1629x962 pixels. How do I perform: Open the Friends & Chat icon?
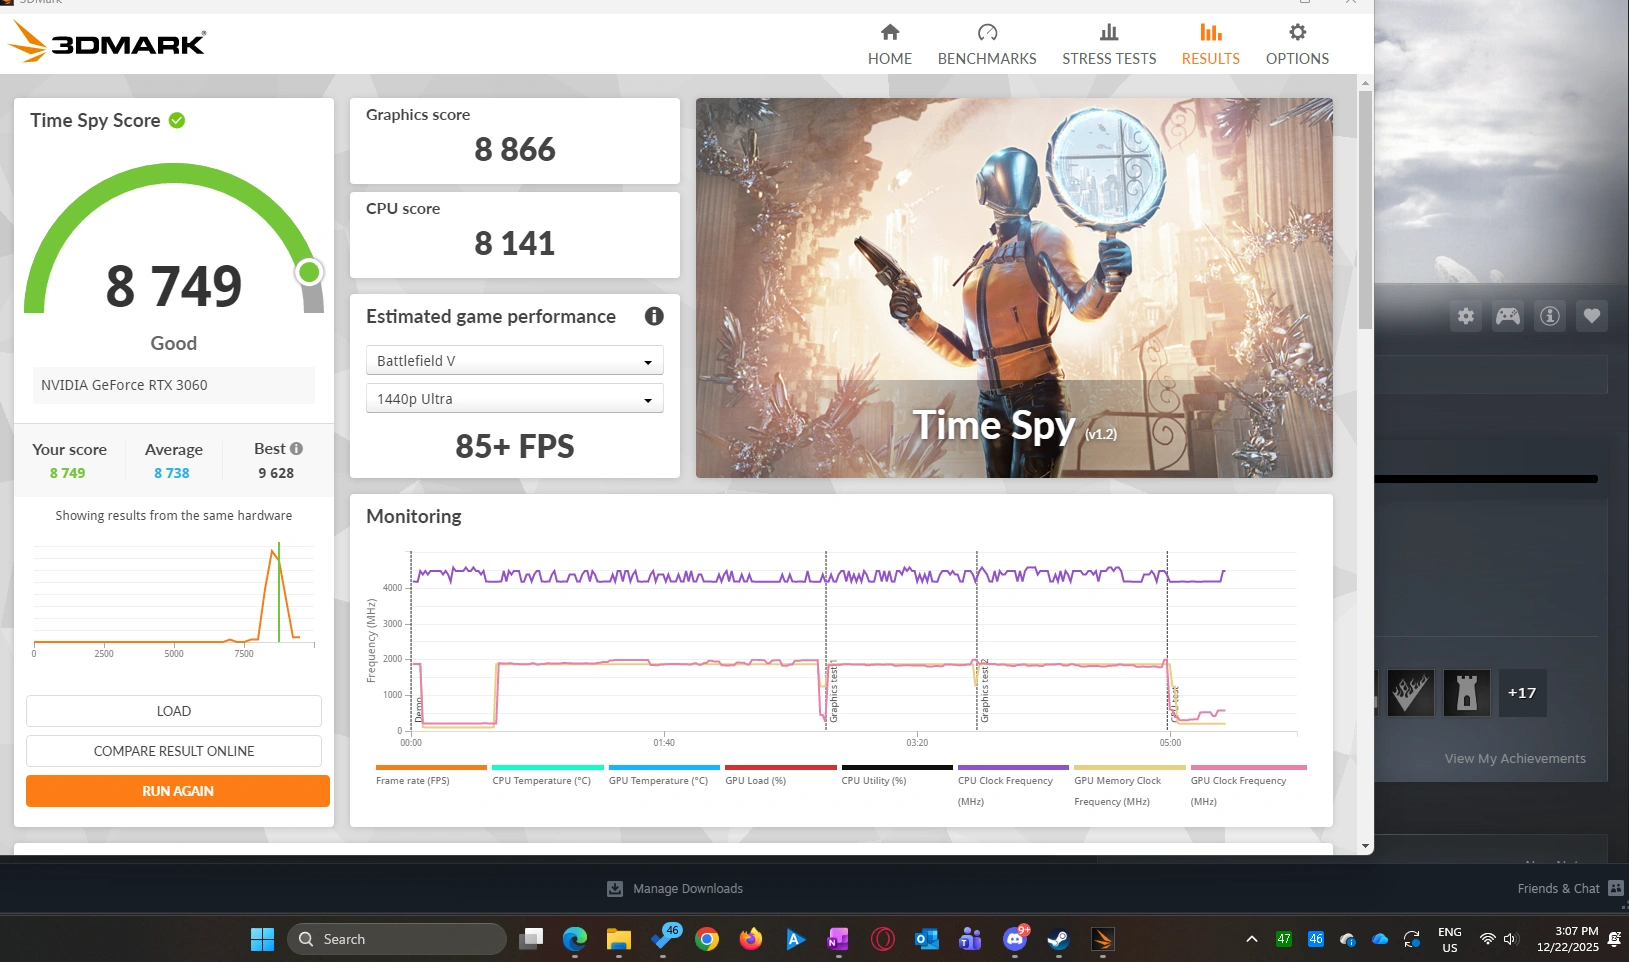1615,888
